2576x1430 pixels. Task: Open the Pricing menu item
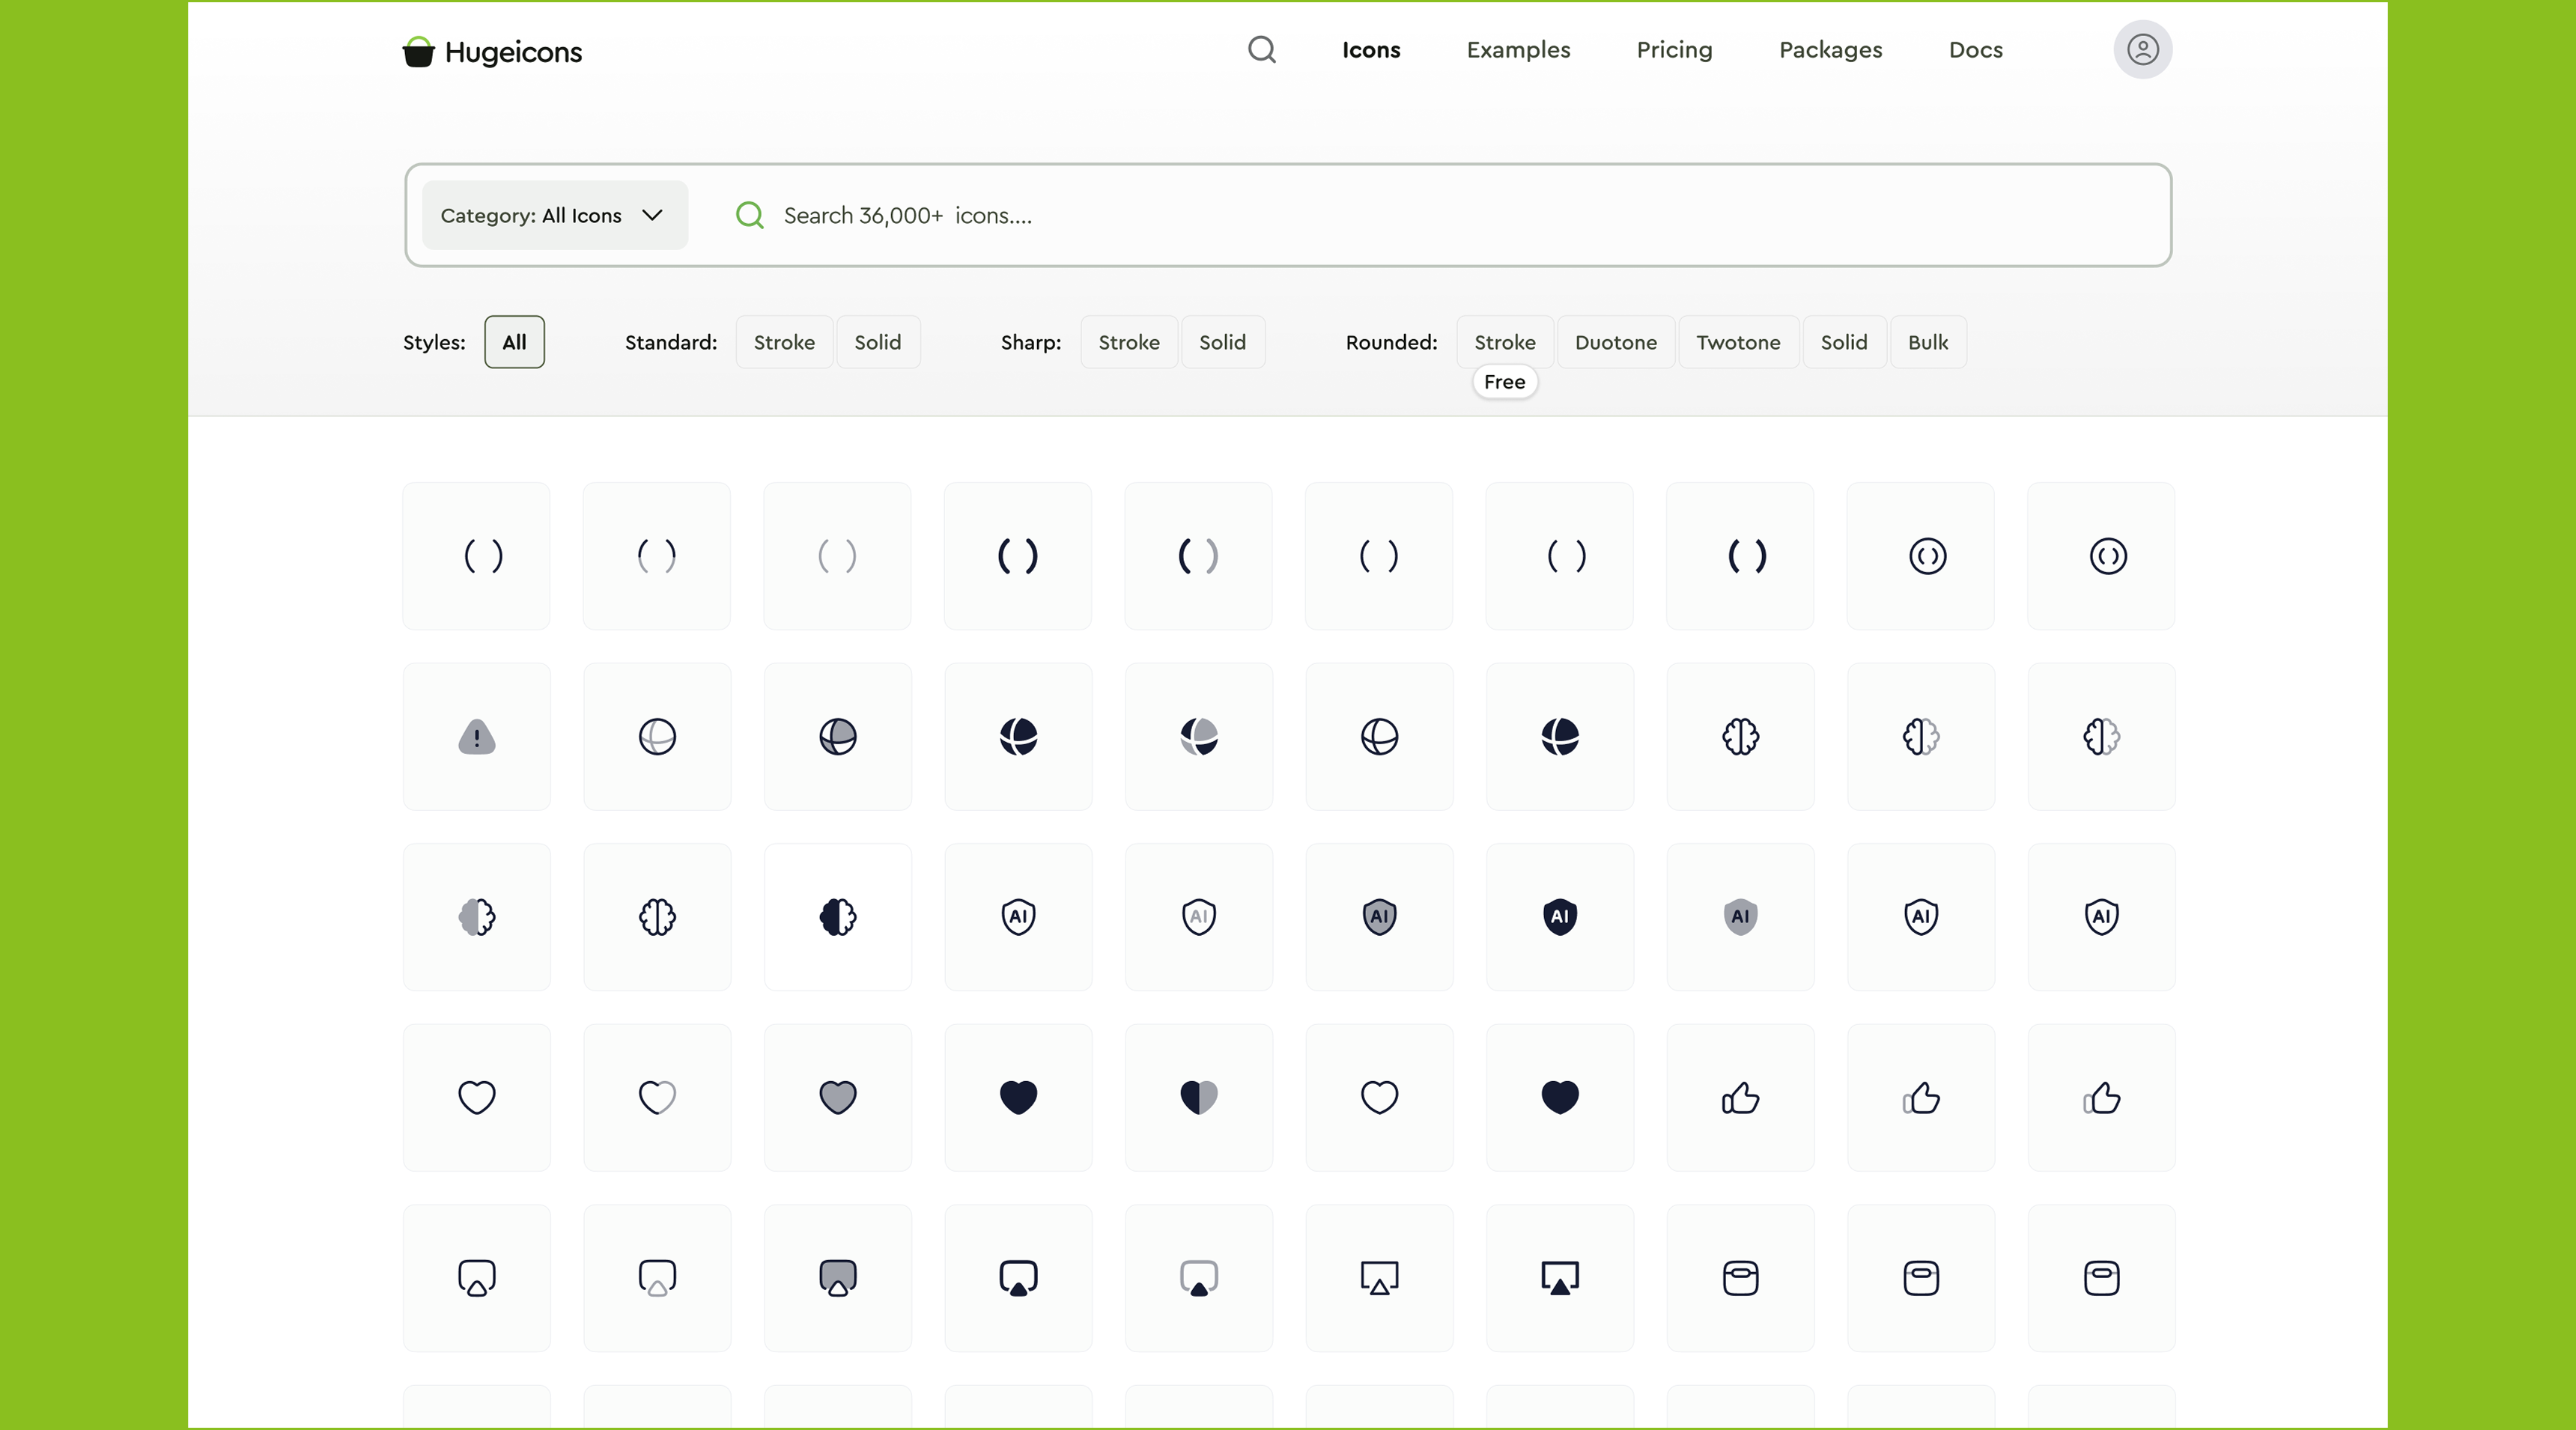click(1674, 49)
